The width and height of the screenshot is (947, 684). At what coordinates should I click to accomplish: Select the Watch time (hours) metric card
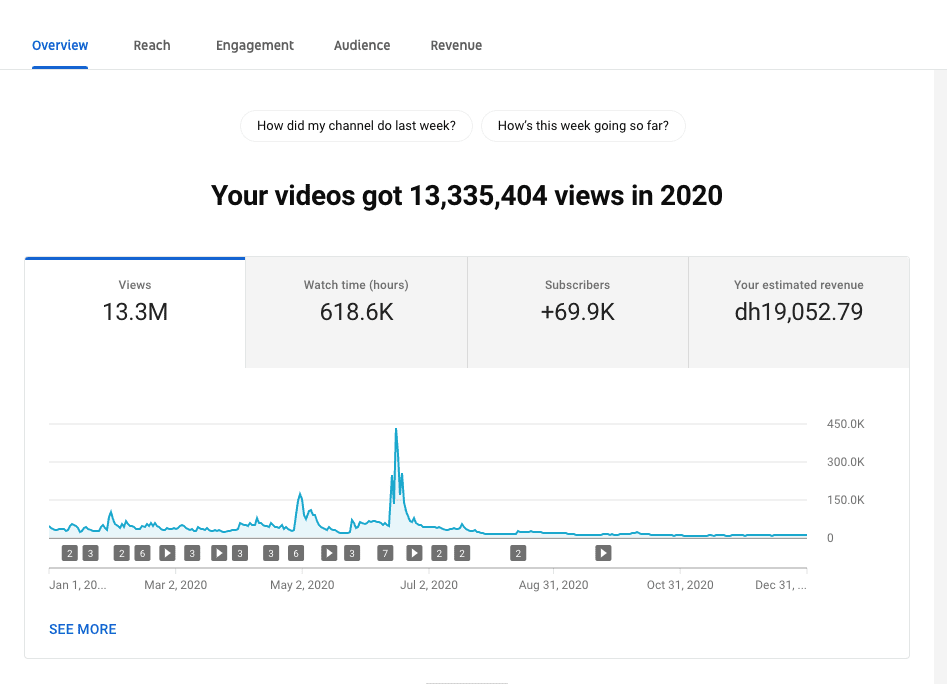pos(356,312)
